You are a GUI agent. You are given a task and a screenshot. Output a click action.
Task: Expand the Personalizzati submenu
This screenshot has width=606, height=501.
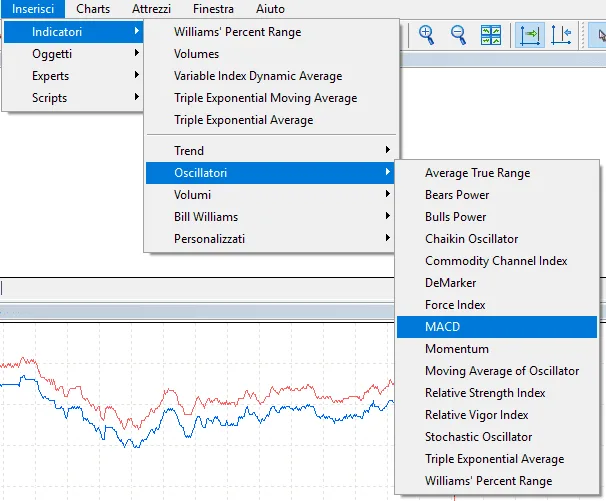coord(271,239)
